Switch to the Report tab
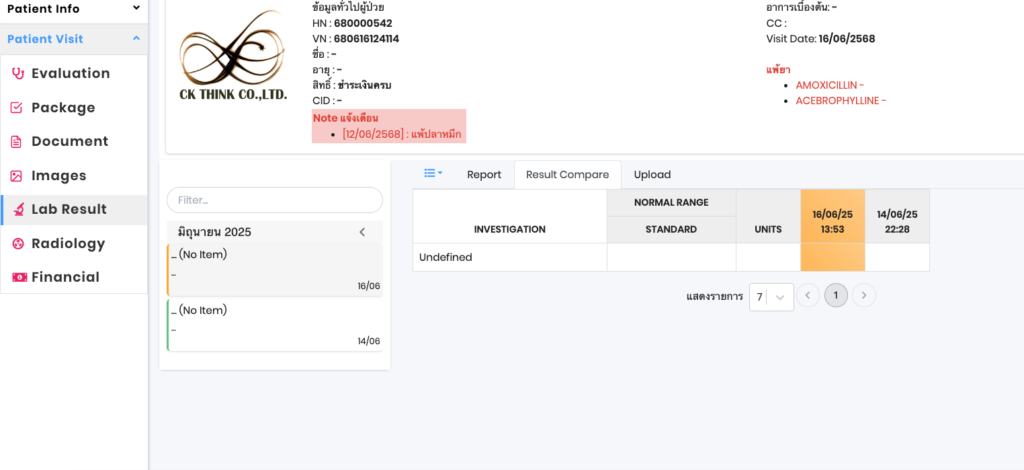The height and width of the screenshot is (470, 1024). (484, 174)
